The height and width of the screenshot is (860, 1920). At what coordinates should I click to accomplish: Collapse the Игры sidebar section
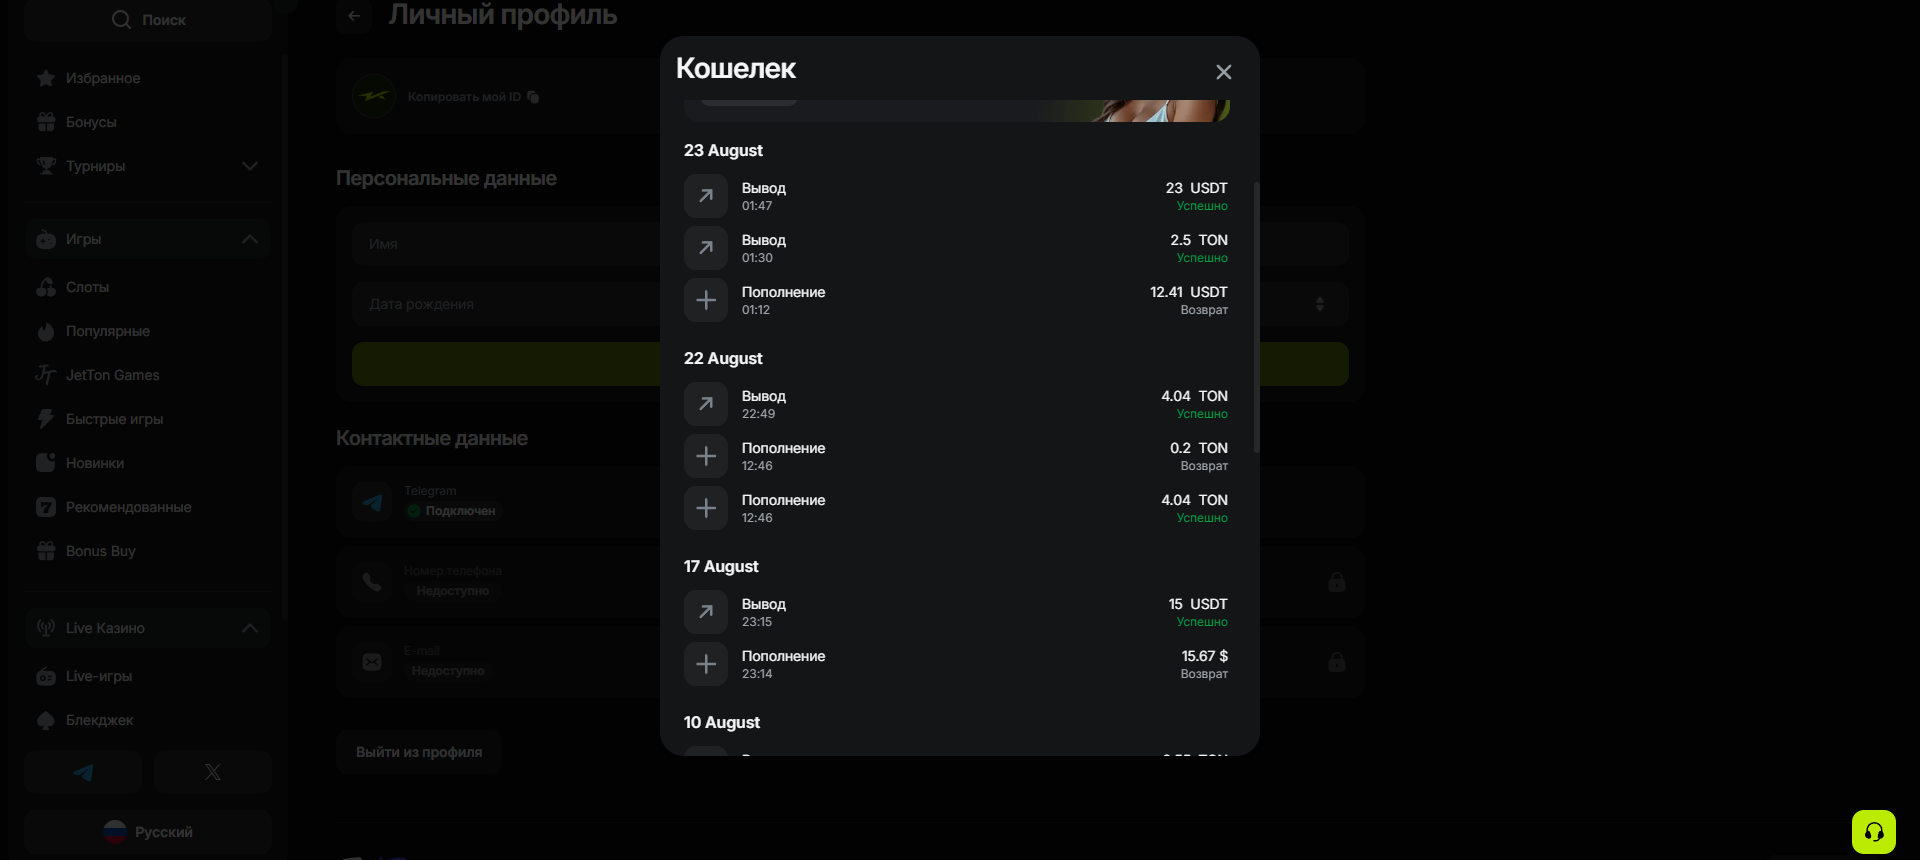pos(249,239)
